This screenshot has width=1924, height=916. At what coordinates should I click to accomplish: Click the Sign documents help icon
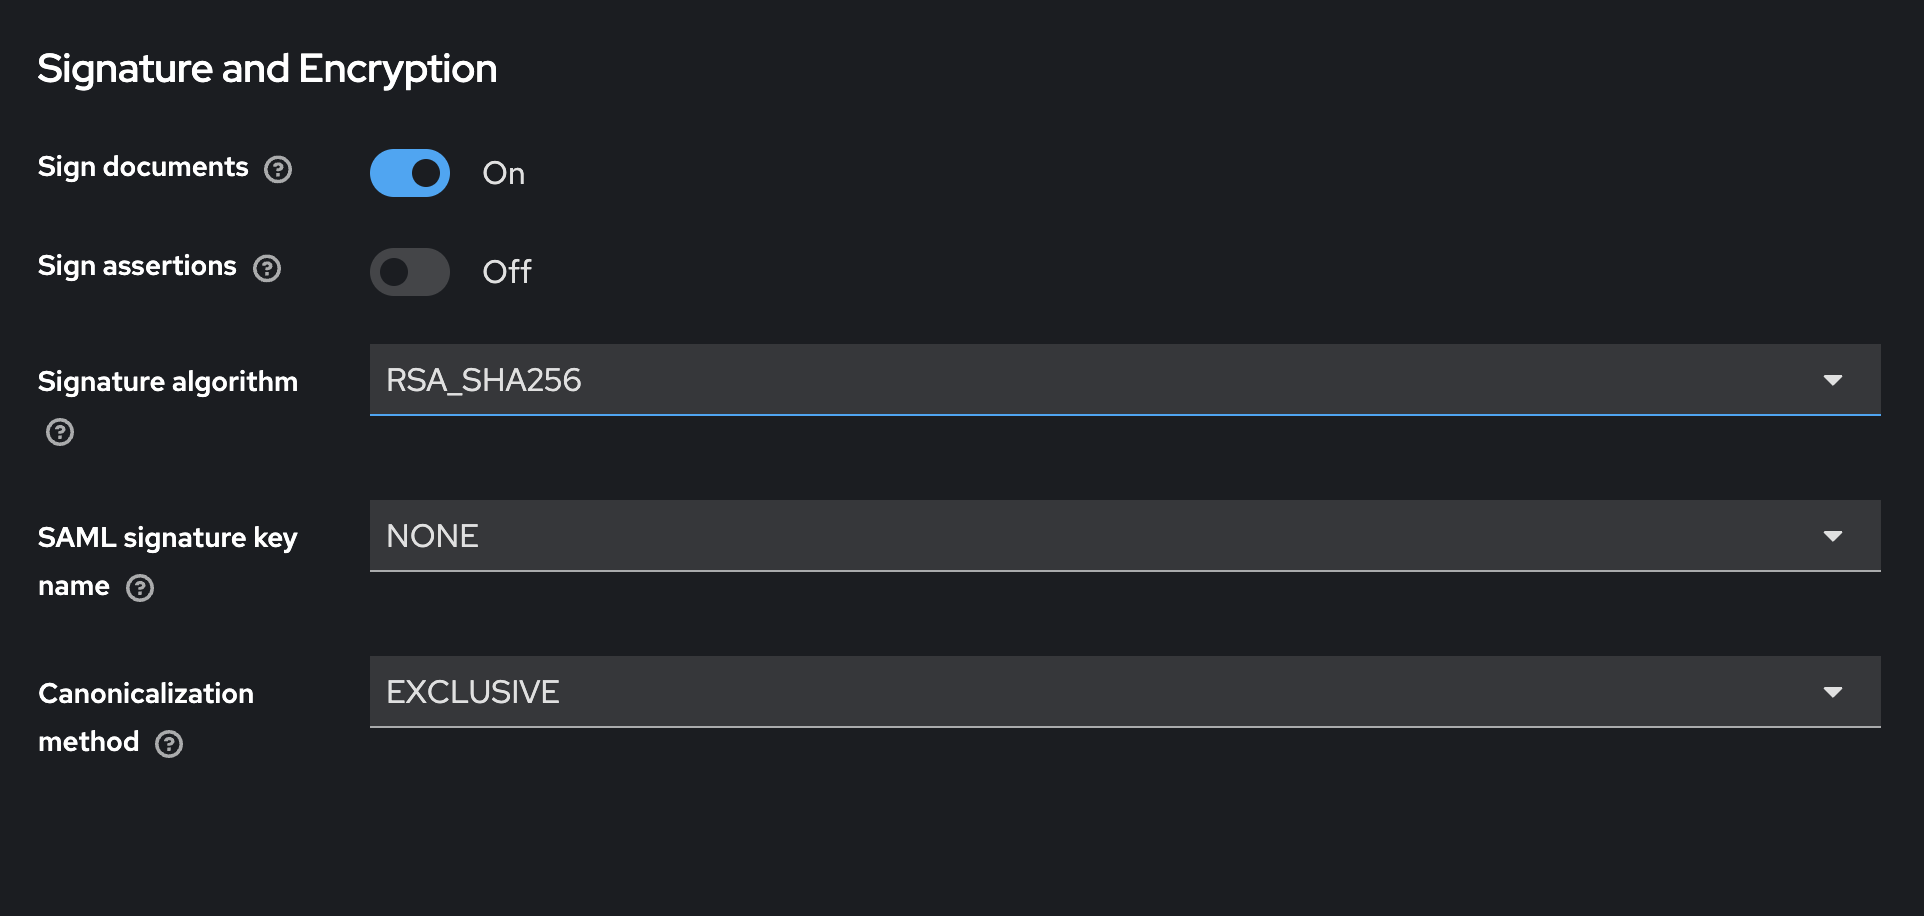click(278, 171)
